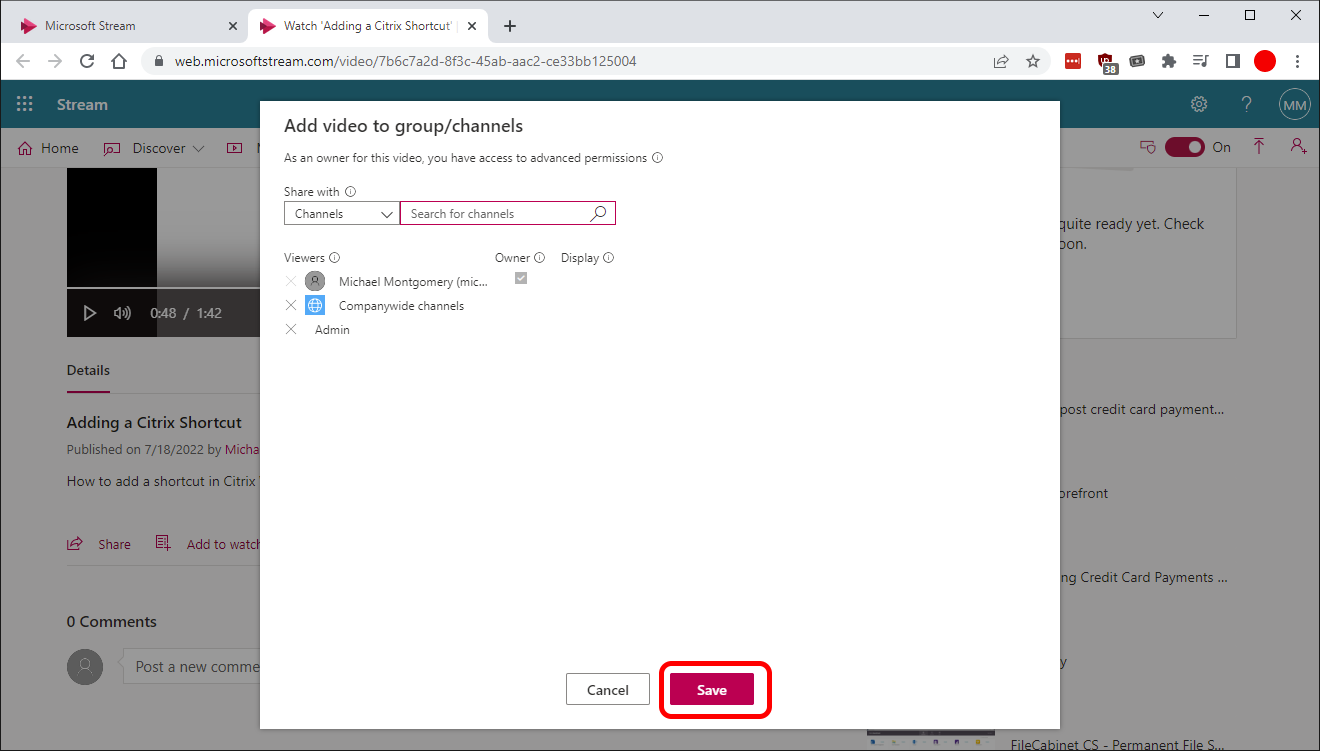Open Stream settings gear
This screenshot has height=751, width=1320.
(x=1199, y=104)
